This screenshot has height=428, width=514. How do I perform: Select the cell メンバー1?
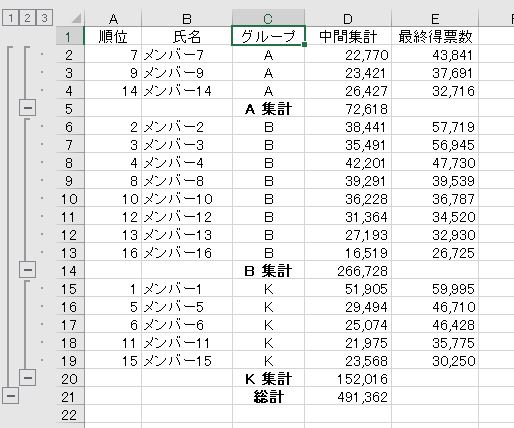click(x=187, y=288)
